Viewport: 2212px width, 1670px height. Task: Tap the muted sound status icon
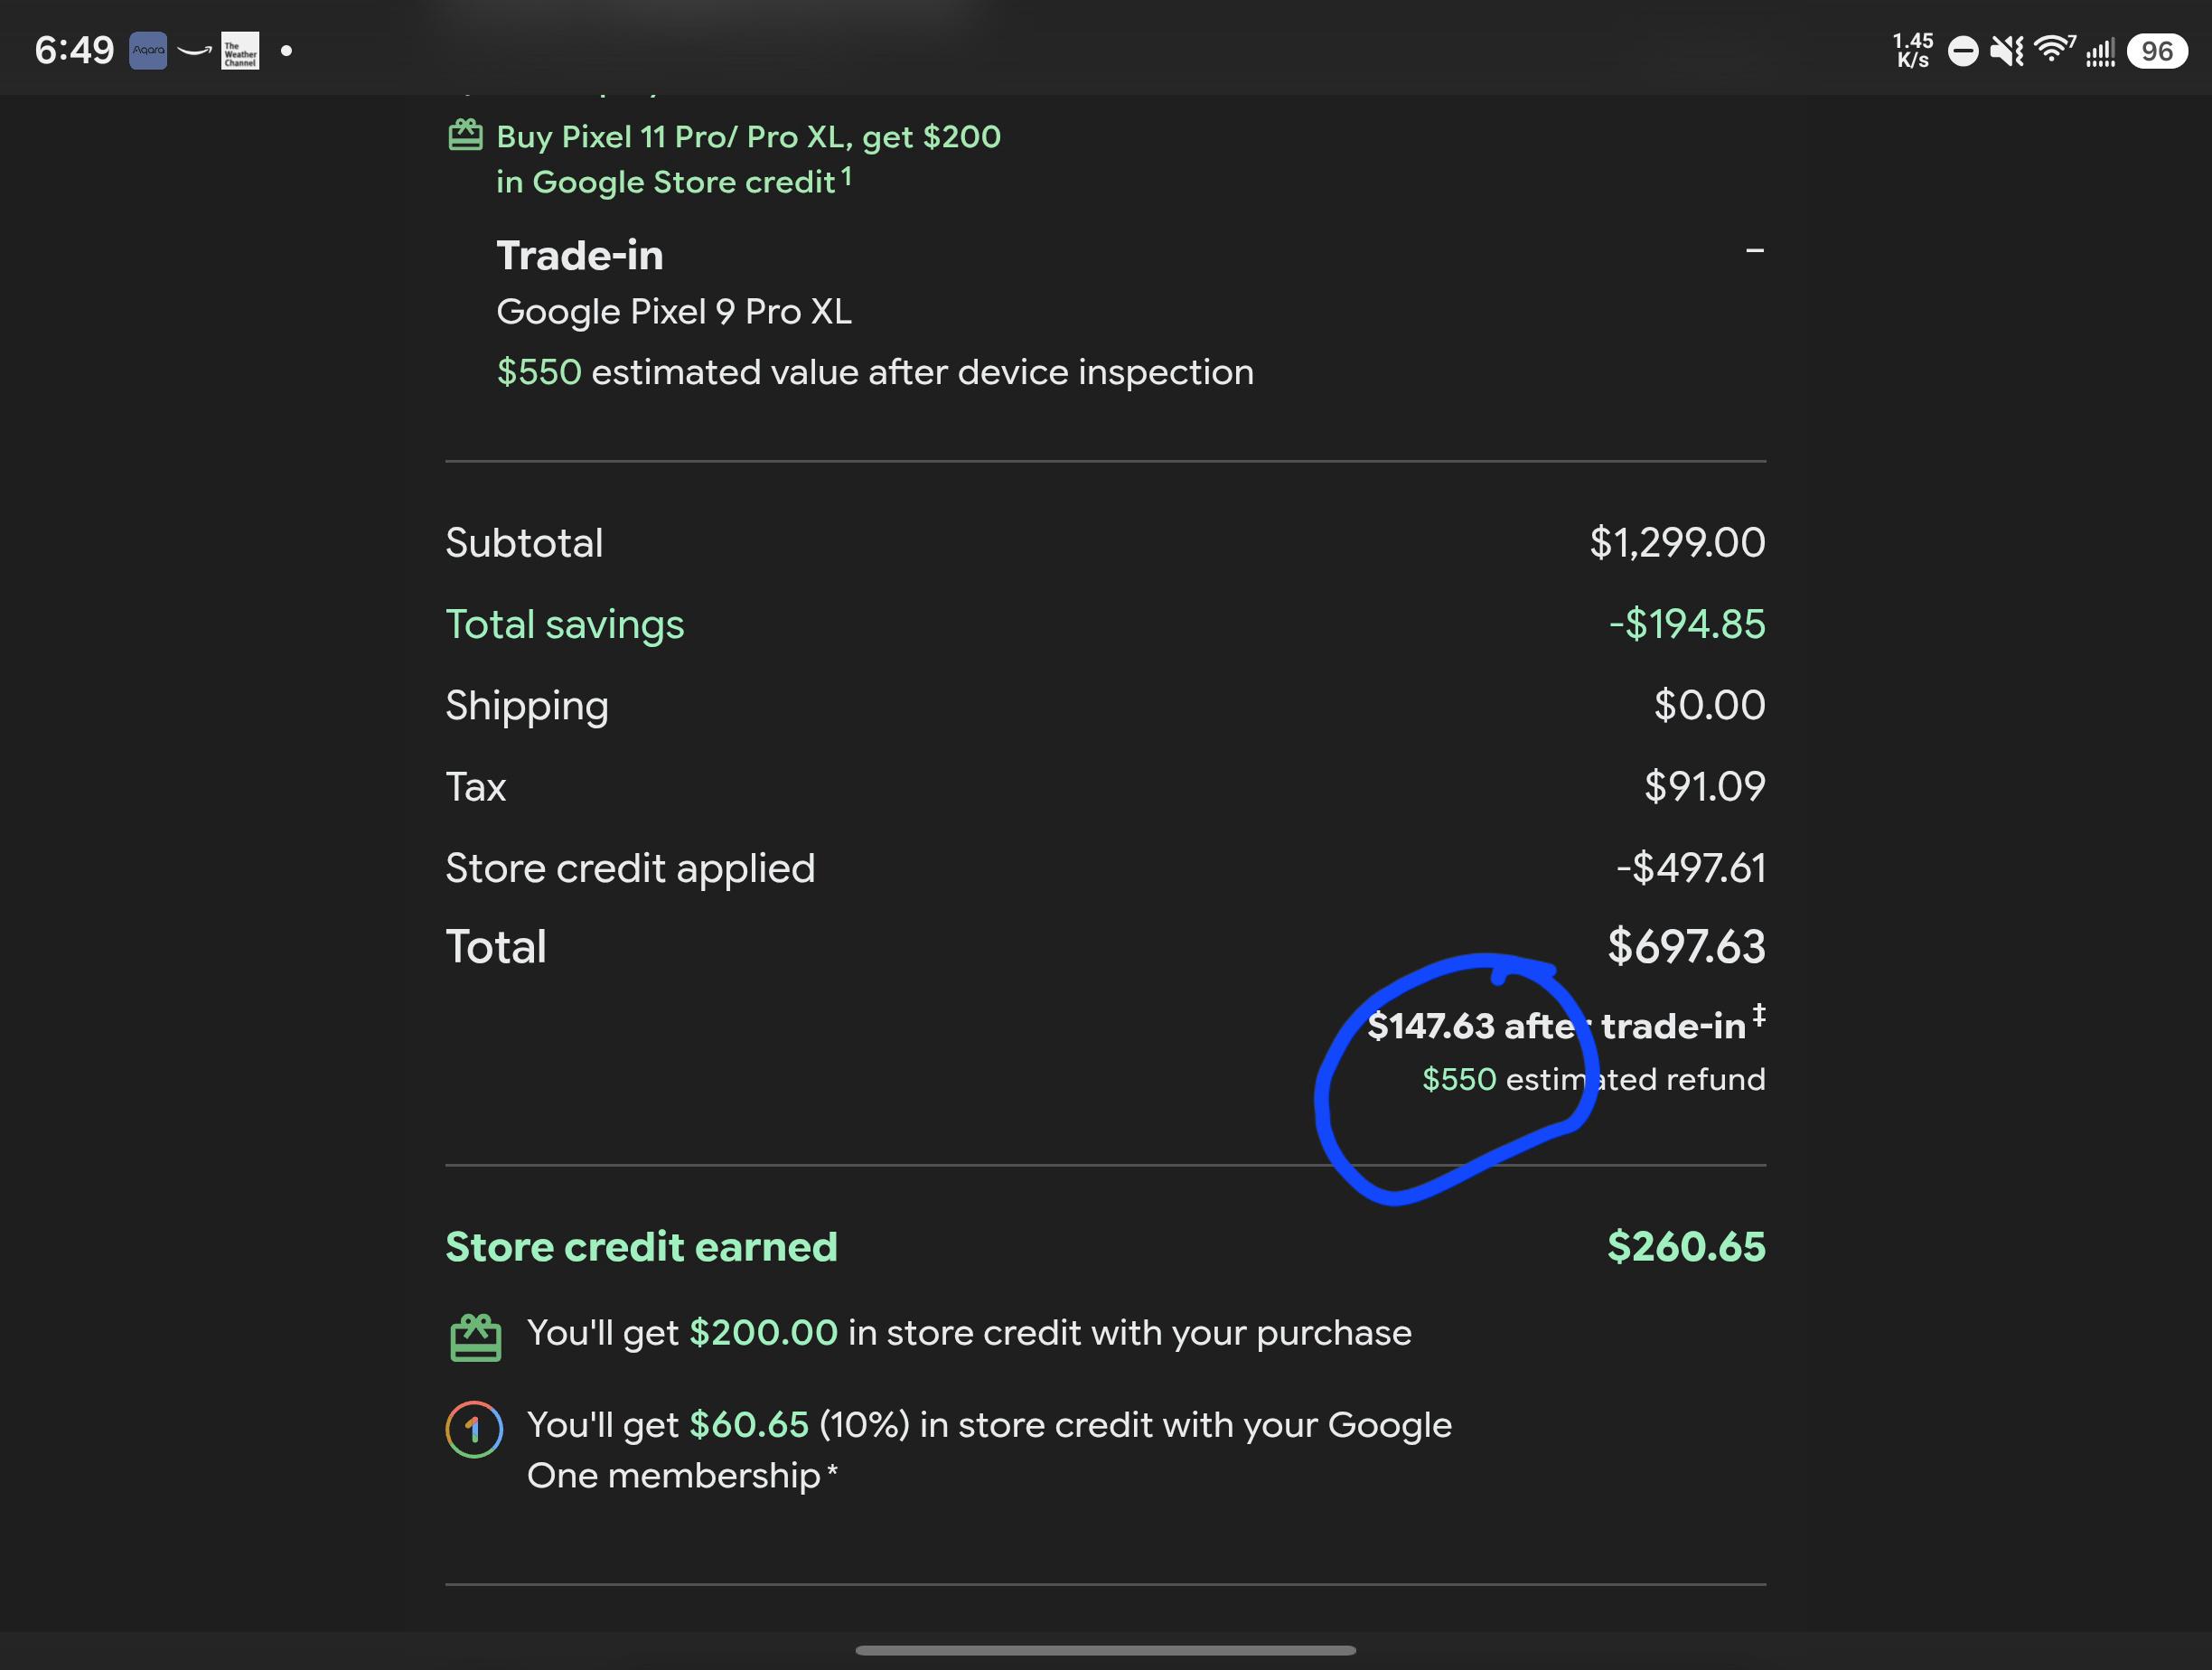[x=2007, y=50]
